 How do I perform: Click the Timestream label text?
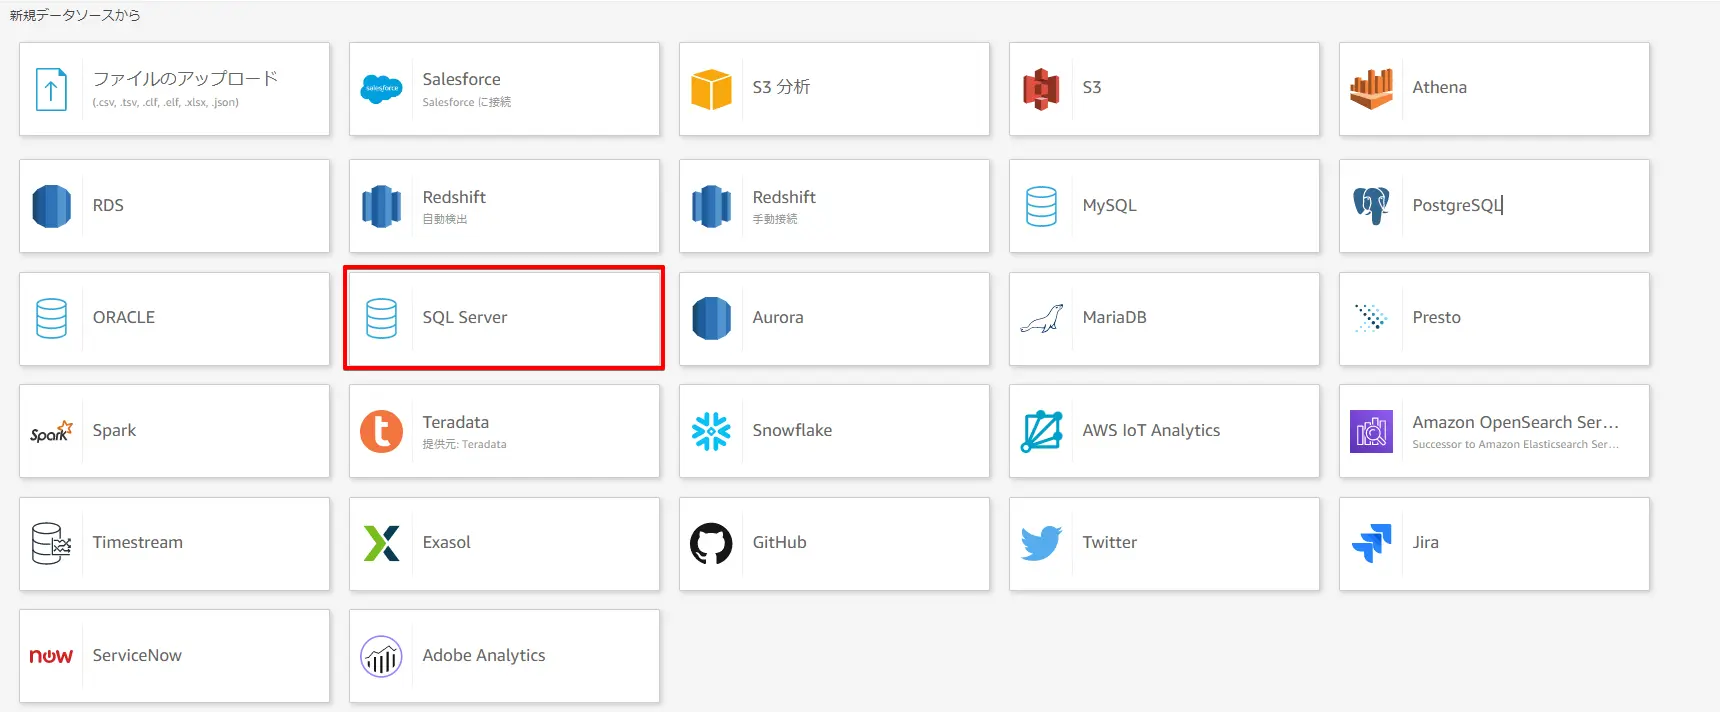[x=138, y=542]
